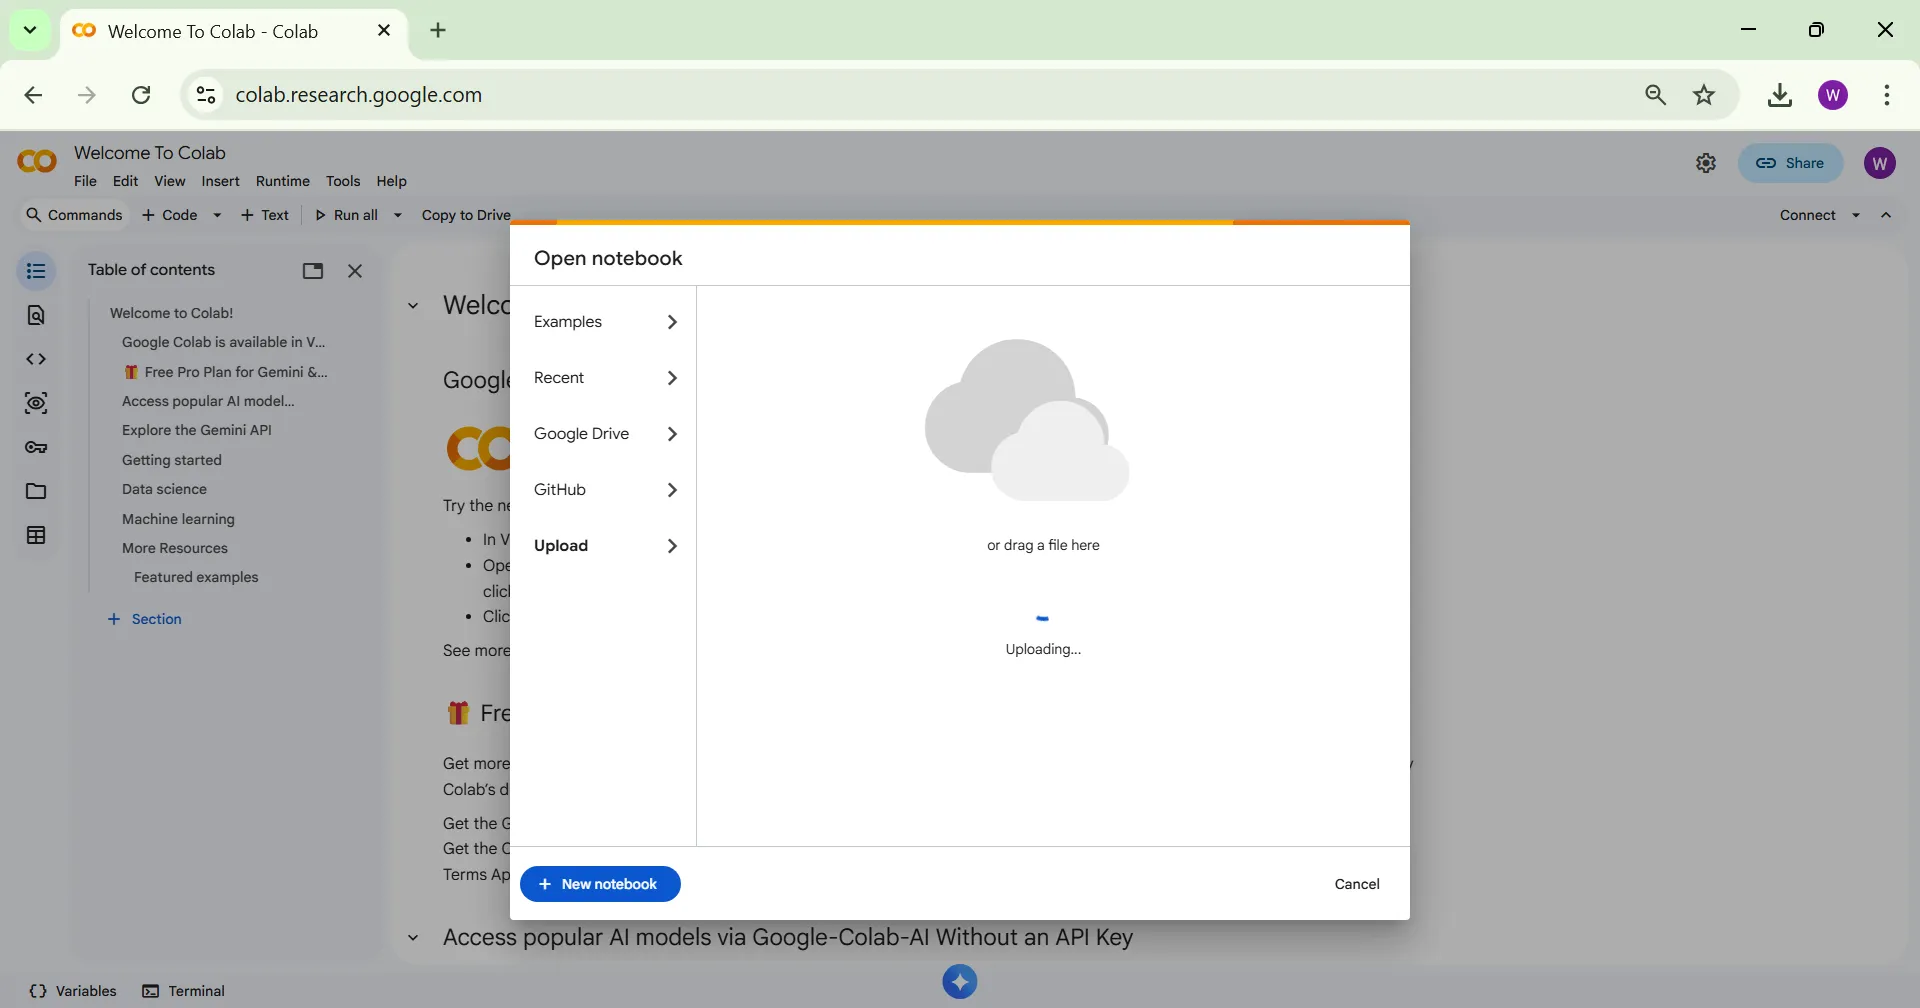Image resolution: width=1920 pixels, height=1008 pixels.
Task: Click the cloud upload drop area image
Action: [1027, 420]
